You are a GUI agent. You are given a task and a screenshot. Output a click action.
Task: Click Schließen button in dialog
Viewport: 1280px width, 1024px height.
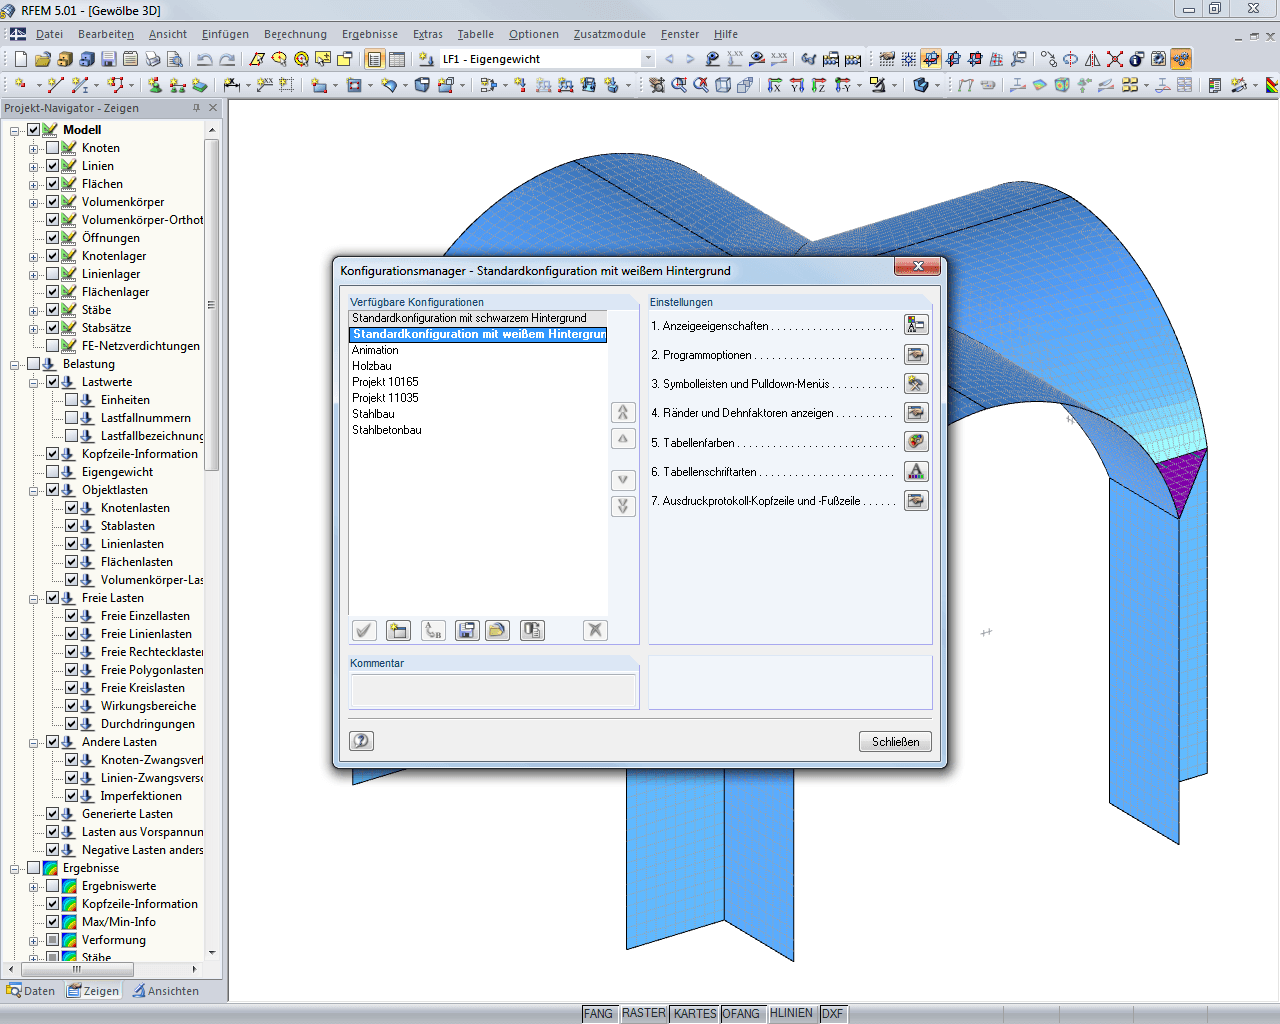tap(895, 741)
